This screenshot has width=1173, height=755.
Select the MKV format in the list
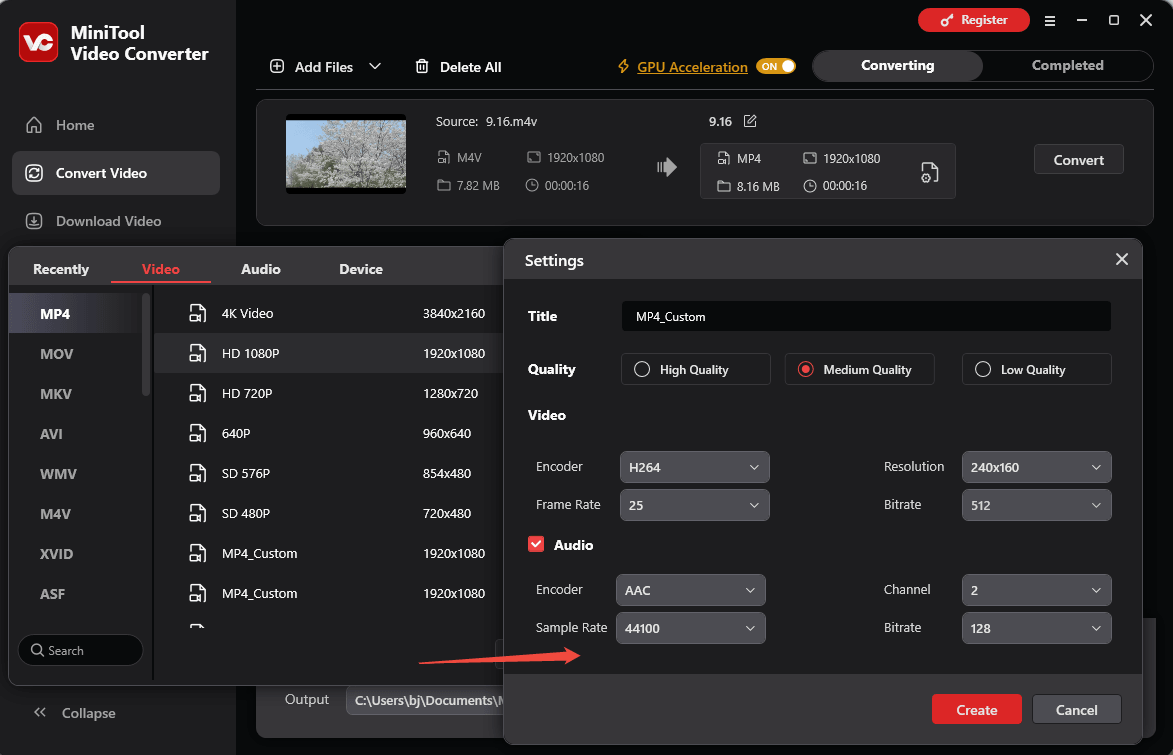click(56, 394)
